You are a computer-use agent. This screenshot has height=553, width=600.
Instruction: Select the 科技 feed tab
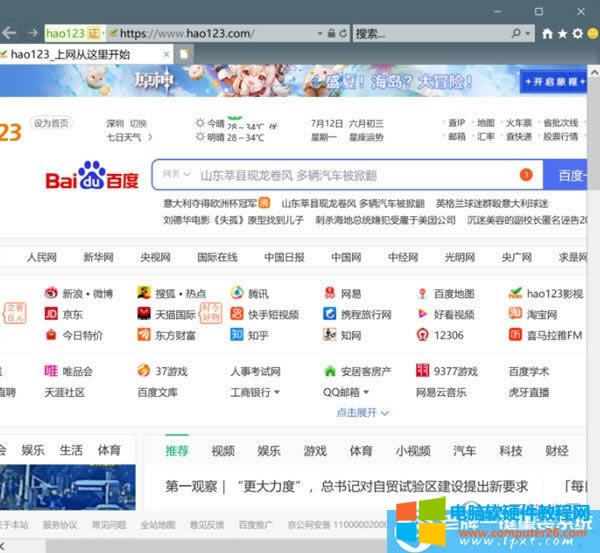[x=511, y=451]
